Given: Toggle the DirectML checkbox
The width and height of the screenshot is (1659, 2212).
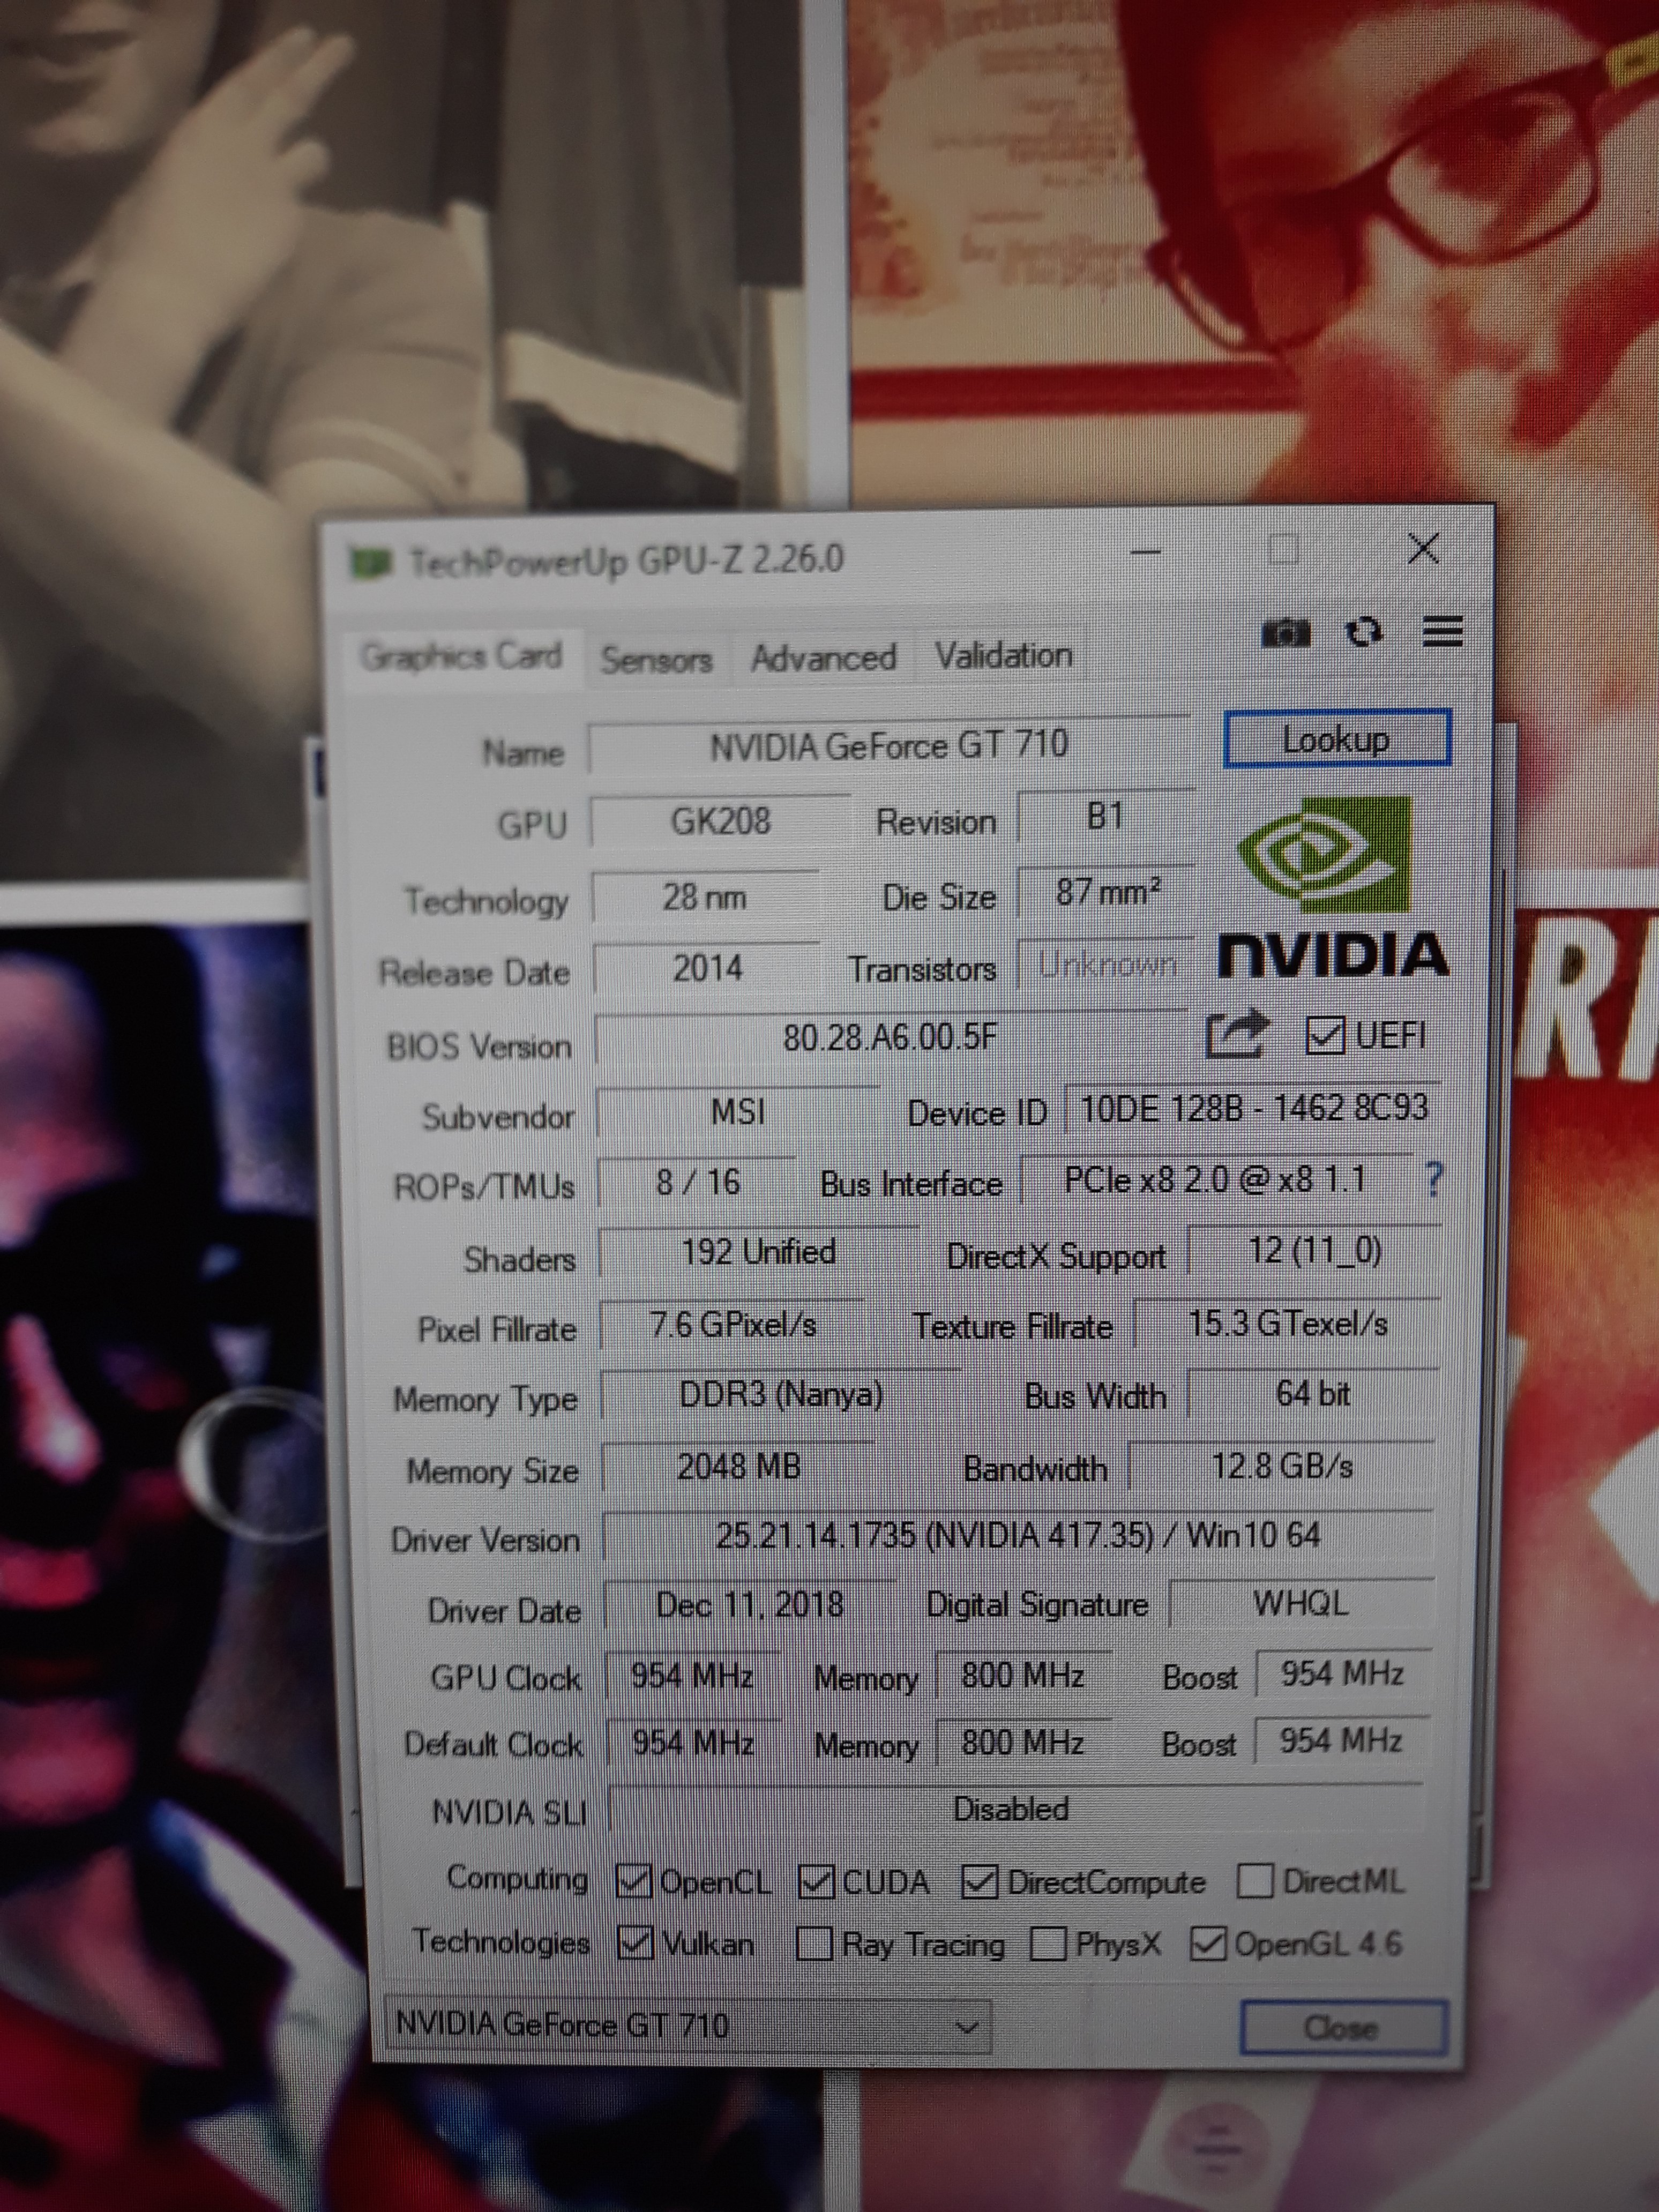Looking at the screenshot, I should click(x=1255, y=1881).
